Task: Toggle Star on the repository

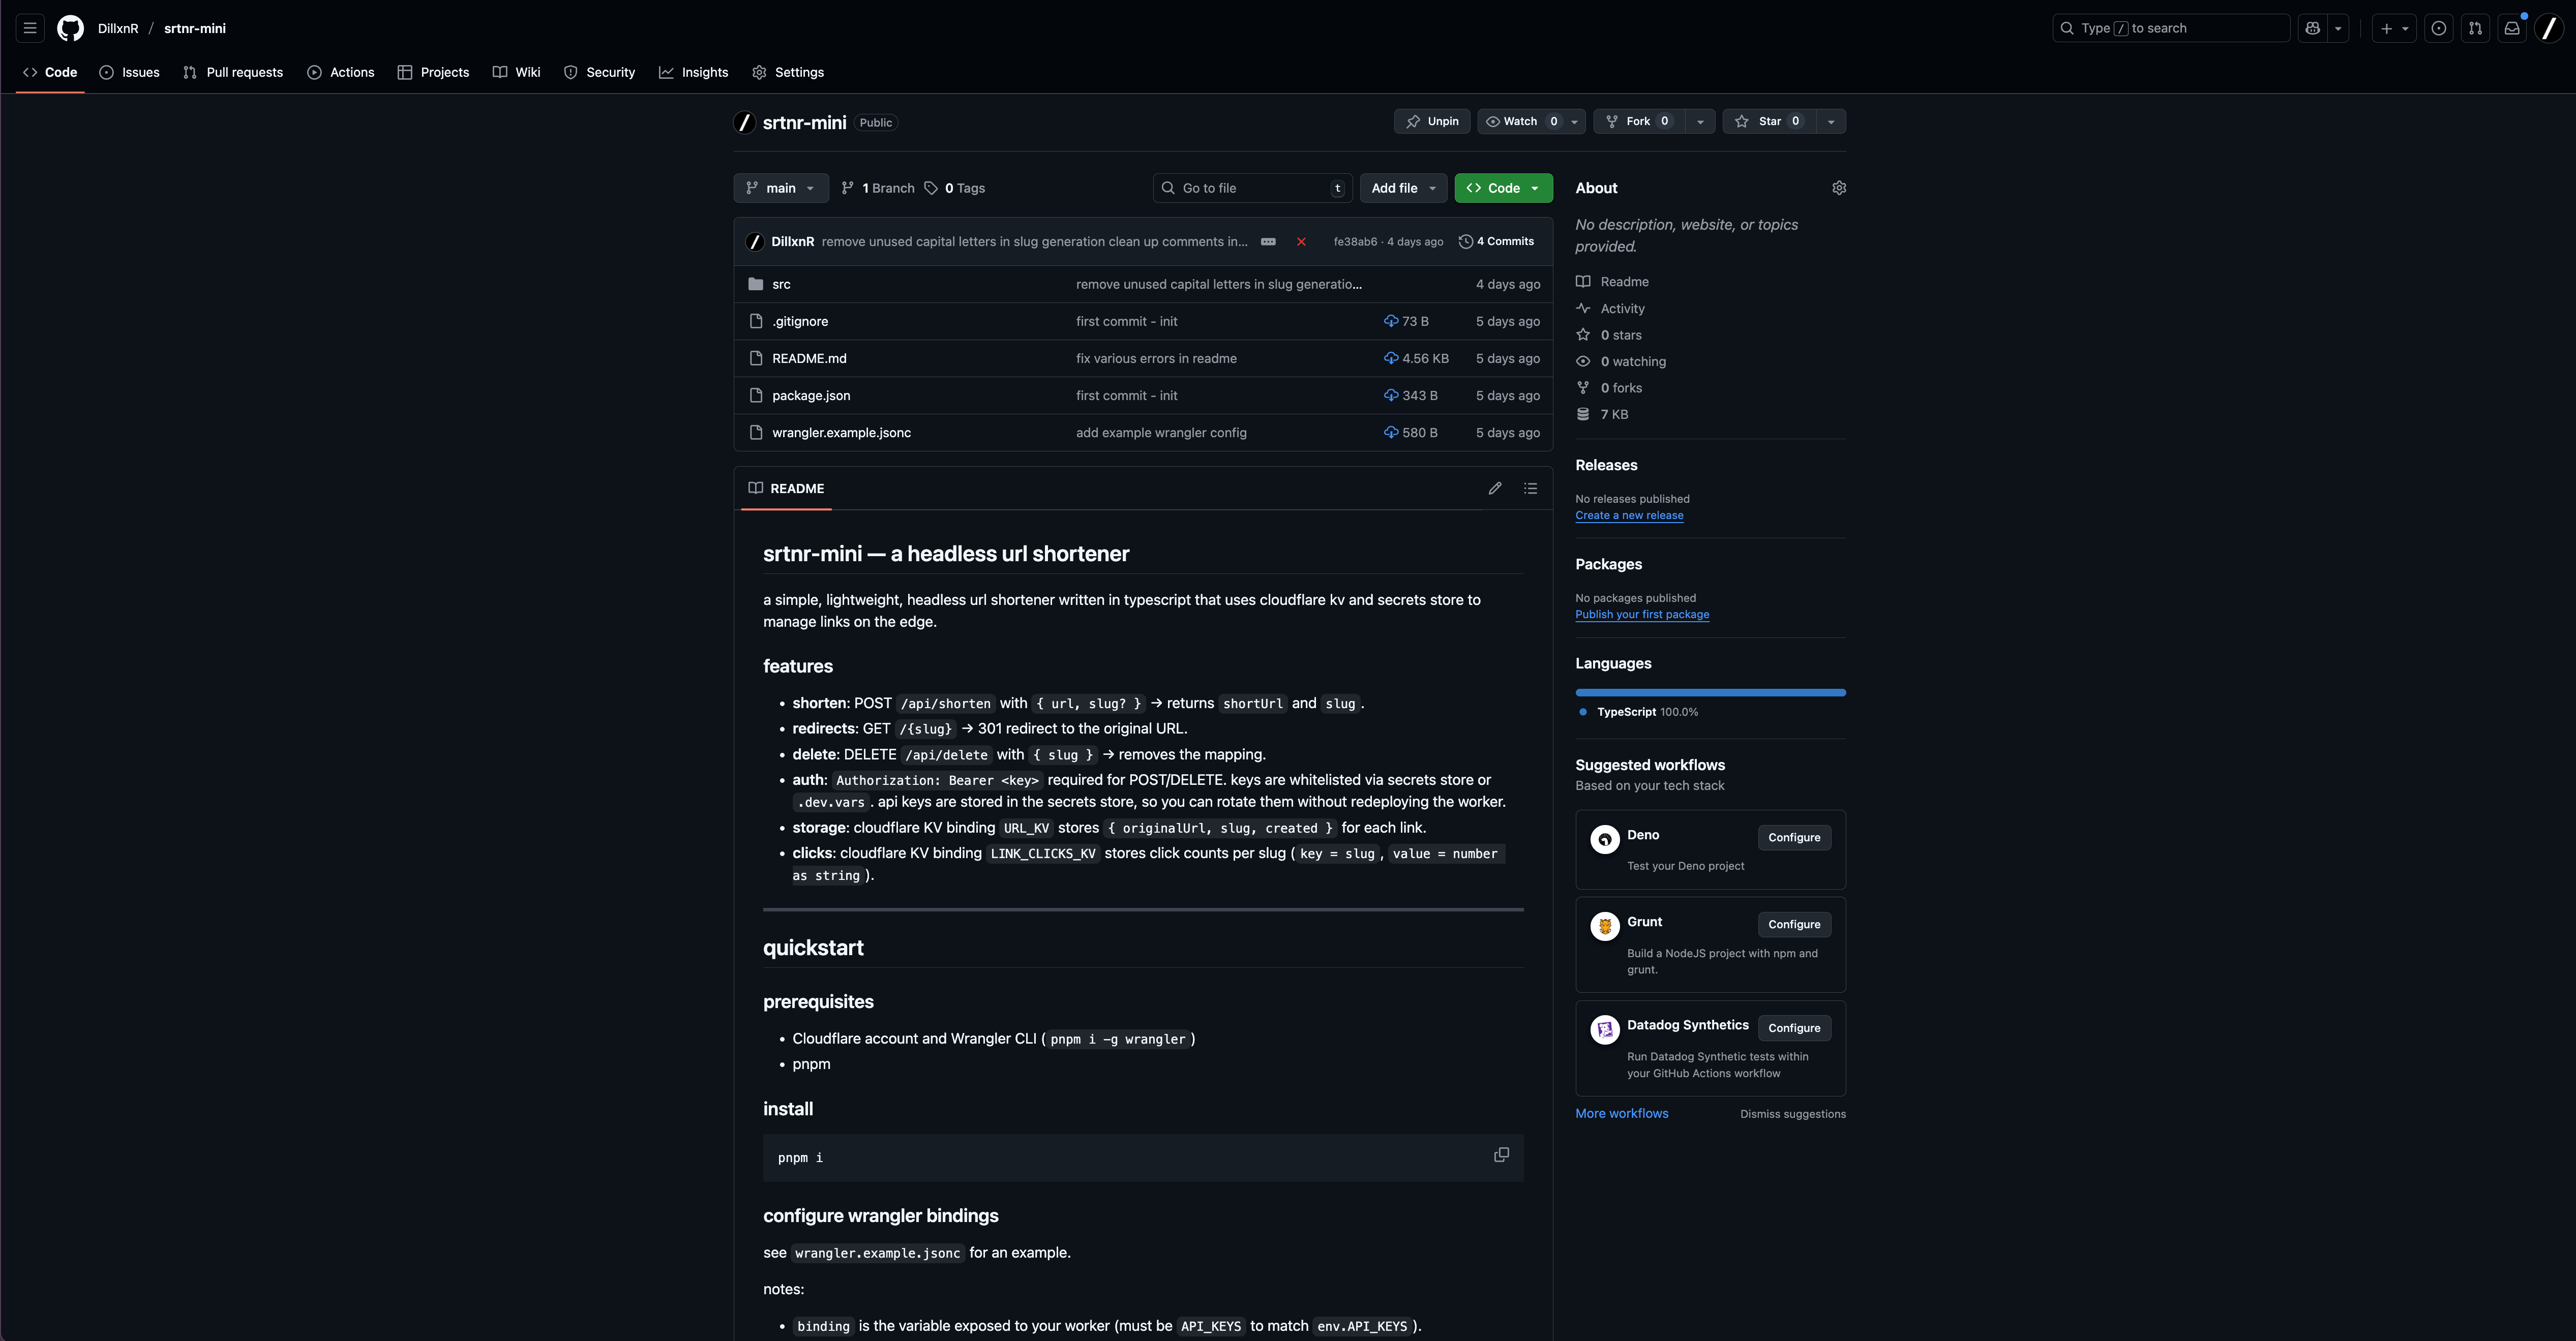Action: coord(1769,121)
